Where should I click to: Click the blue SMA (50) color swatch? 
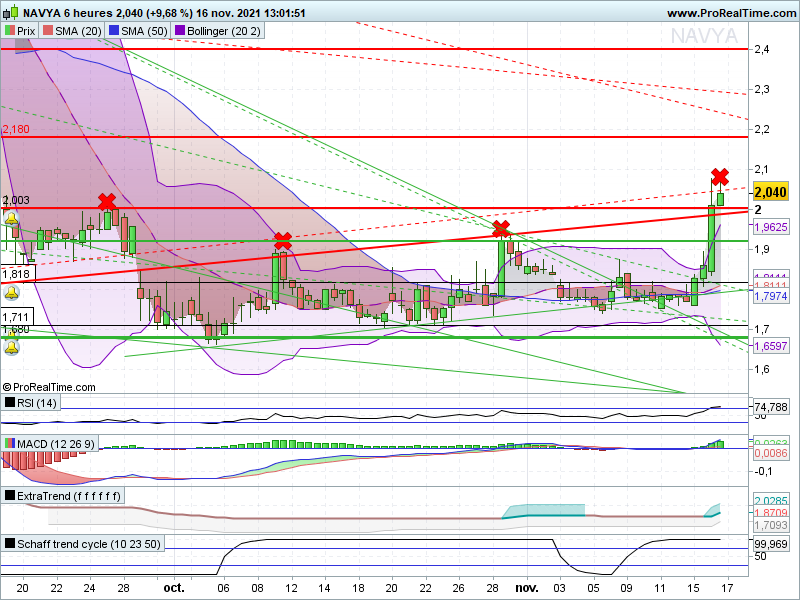(x=114, y=31)
